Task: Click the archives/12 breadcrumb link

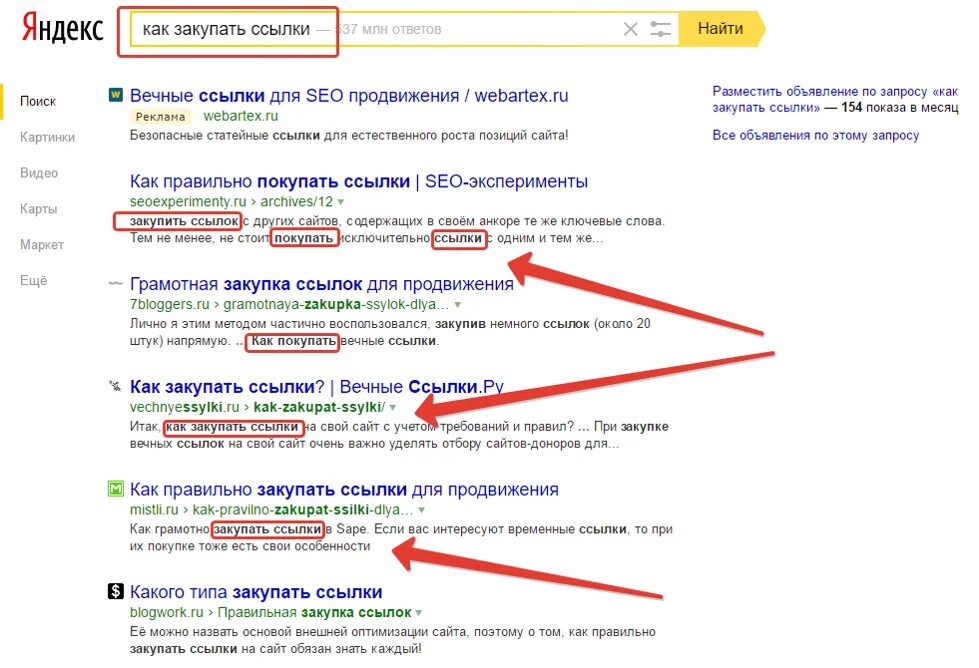Action: (297, 202)
